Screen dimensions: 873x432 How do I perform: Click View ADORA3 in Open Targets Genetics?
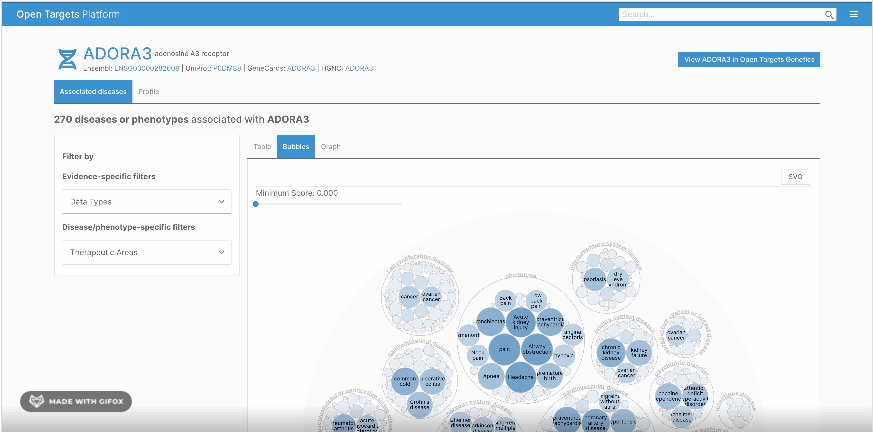749,60
